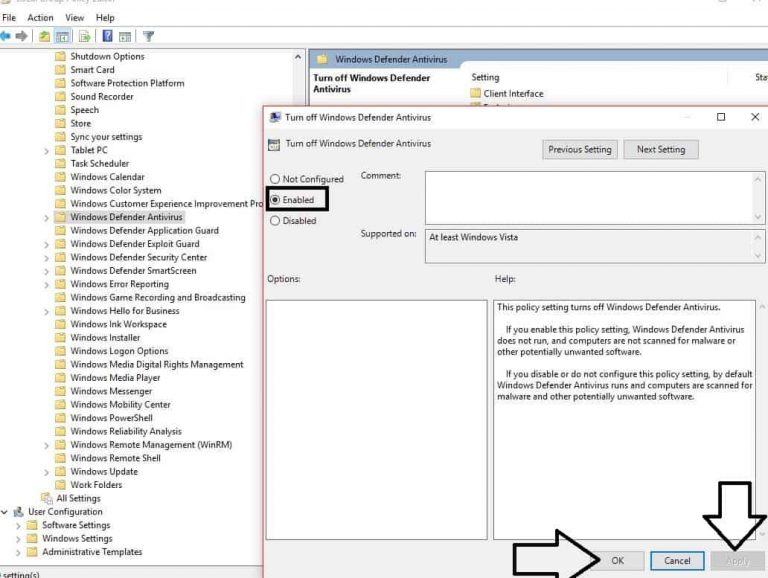Click the Back arrow in toolbar

(x=5, y=37)
